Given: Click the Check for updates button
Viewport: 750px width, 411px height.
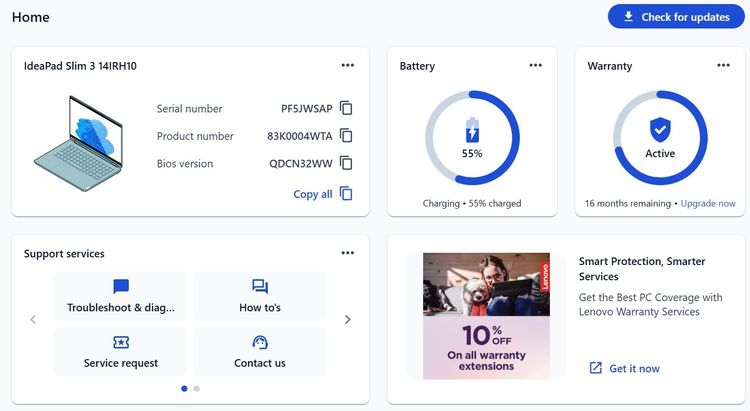Looking at the screenshot, I should click(676, 17).
